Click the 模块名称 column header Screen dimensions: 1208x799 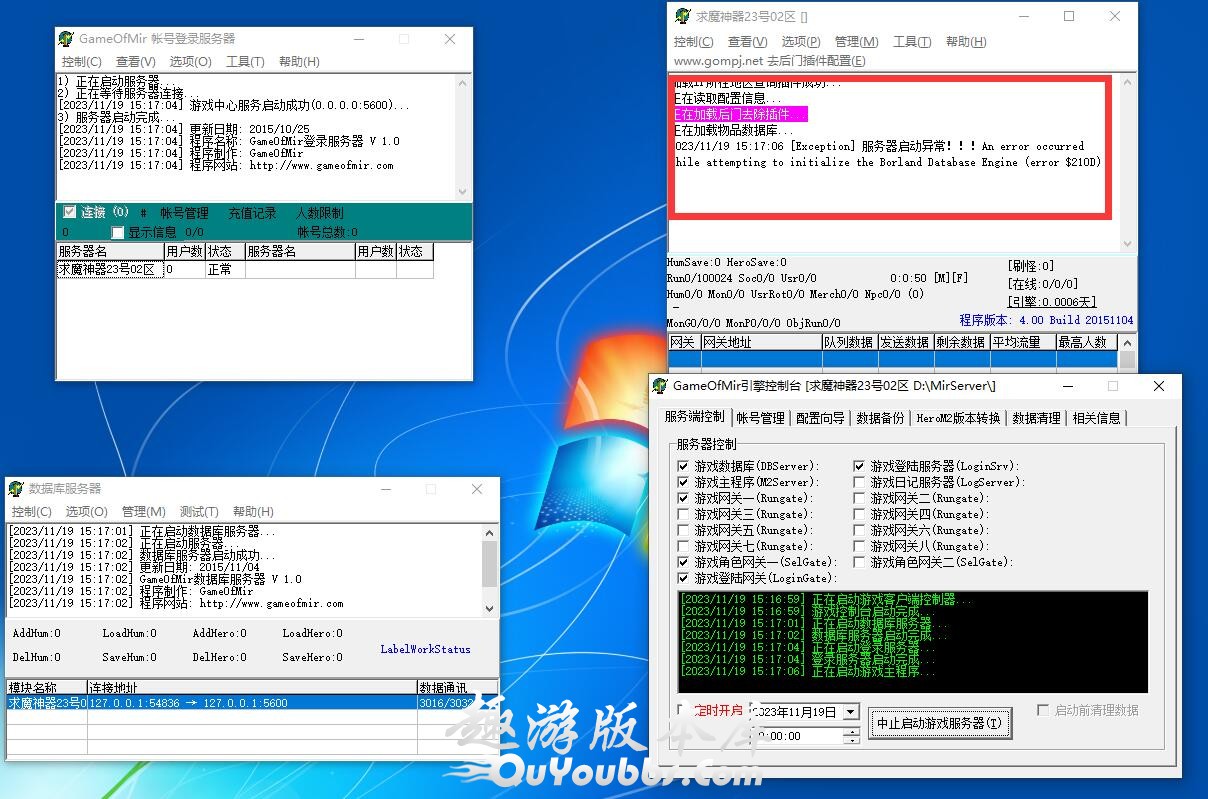46,688
